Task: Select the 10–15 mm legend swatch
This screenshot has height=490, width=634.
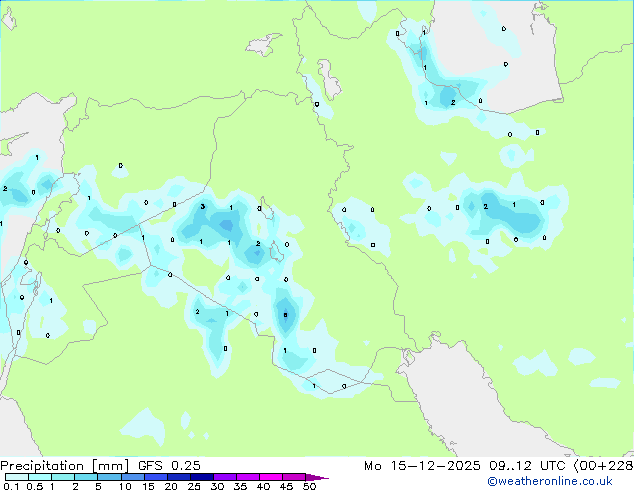Action: 133,477
